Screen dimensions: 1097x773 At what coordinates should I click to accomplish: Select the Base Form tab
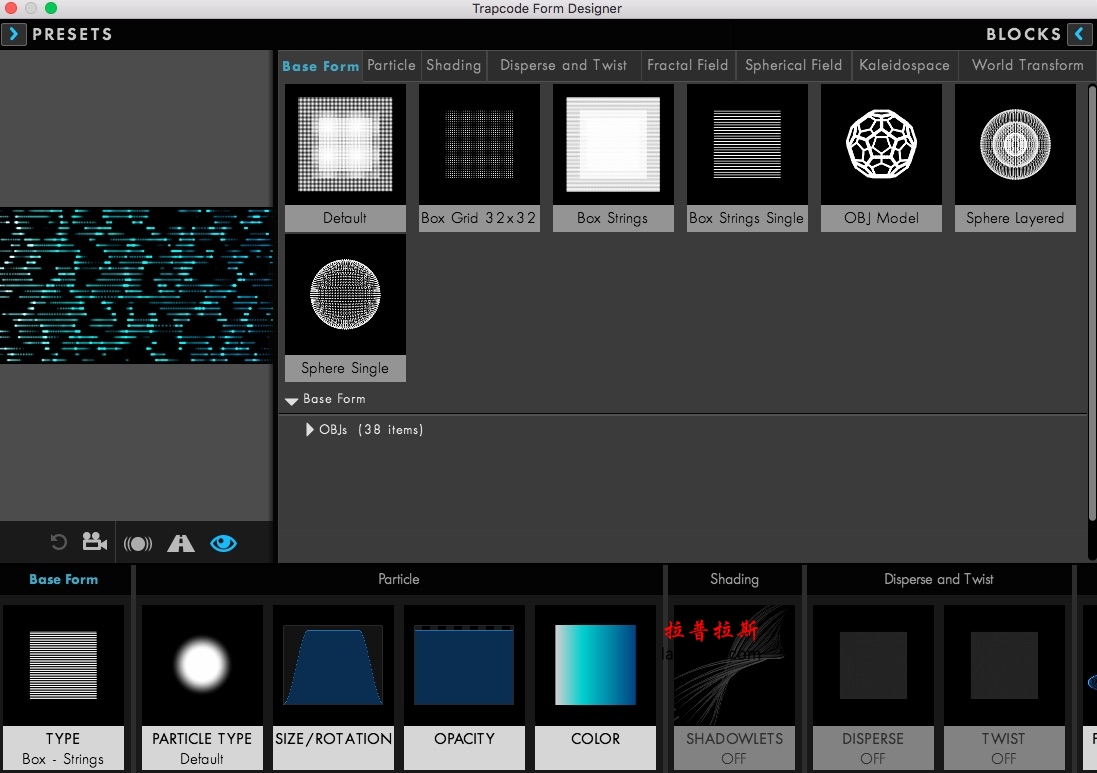tap(320, 66)
